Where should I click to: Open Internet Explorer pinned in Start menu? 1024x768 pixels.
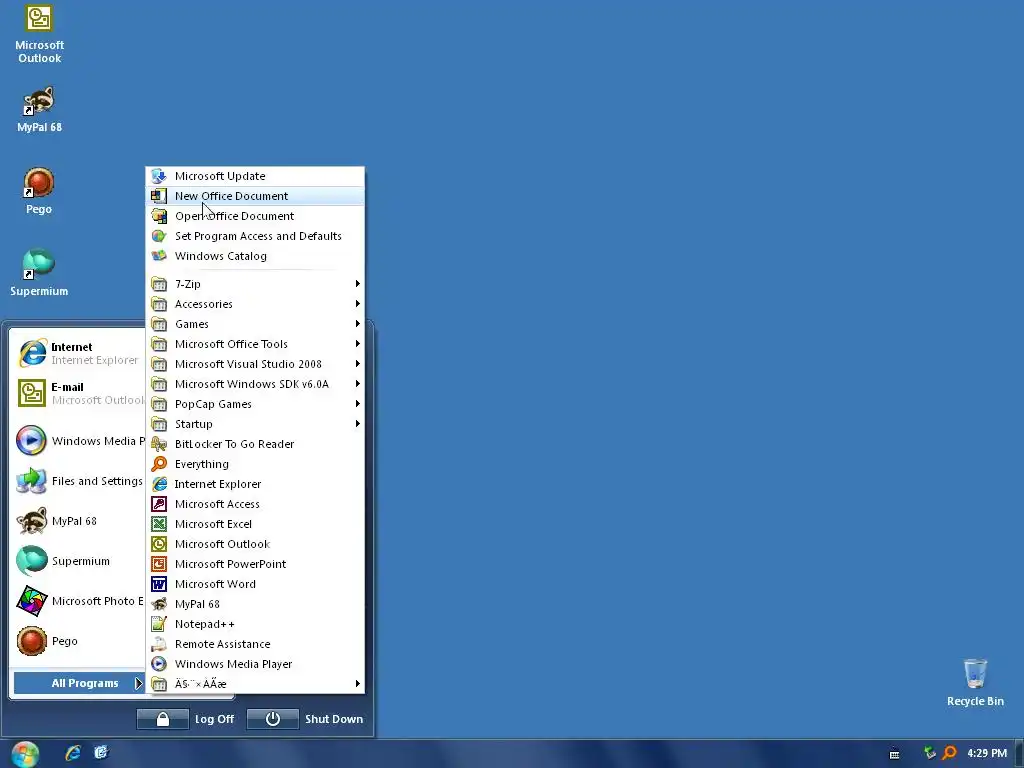(x=78, y=353)
